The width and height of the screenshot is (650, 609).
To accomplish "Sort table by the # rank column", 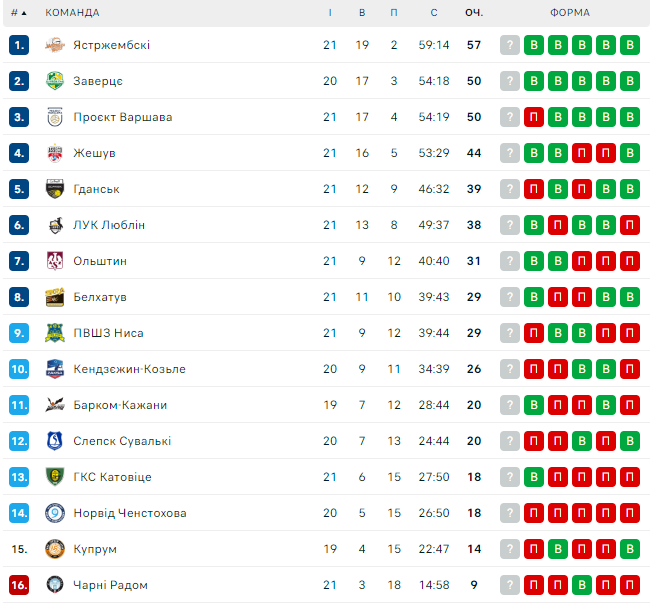I will [19, 13].
